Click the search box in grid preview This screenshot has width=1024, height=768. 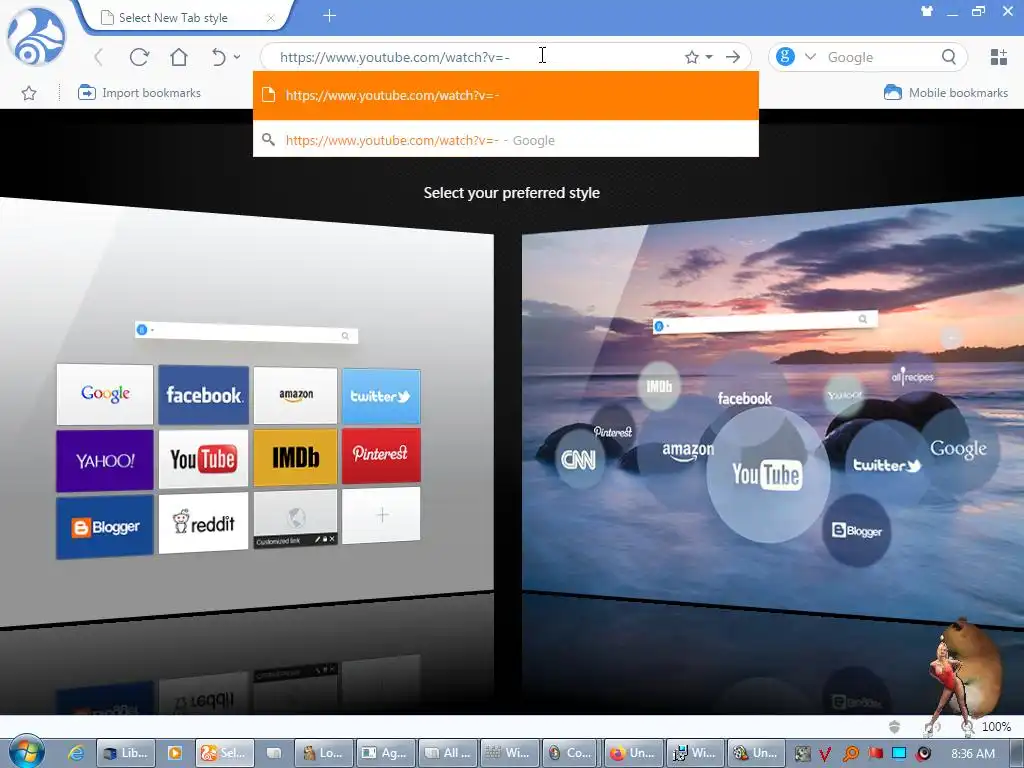point(246,332)
